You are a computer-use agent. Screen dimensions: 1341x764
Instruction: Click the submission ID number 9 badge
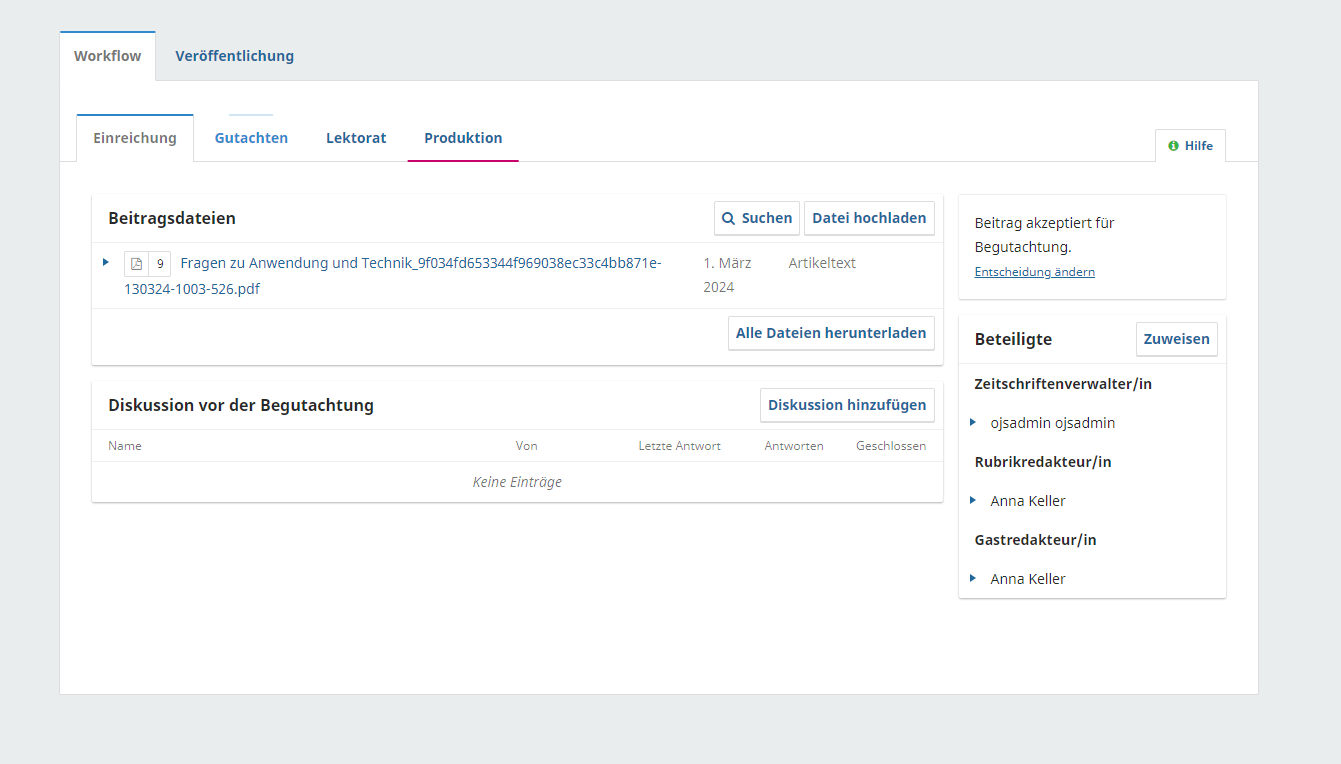[x=160, y=264]
